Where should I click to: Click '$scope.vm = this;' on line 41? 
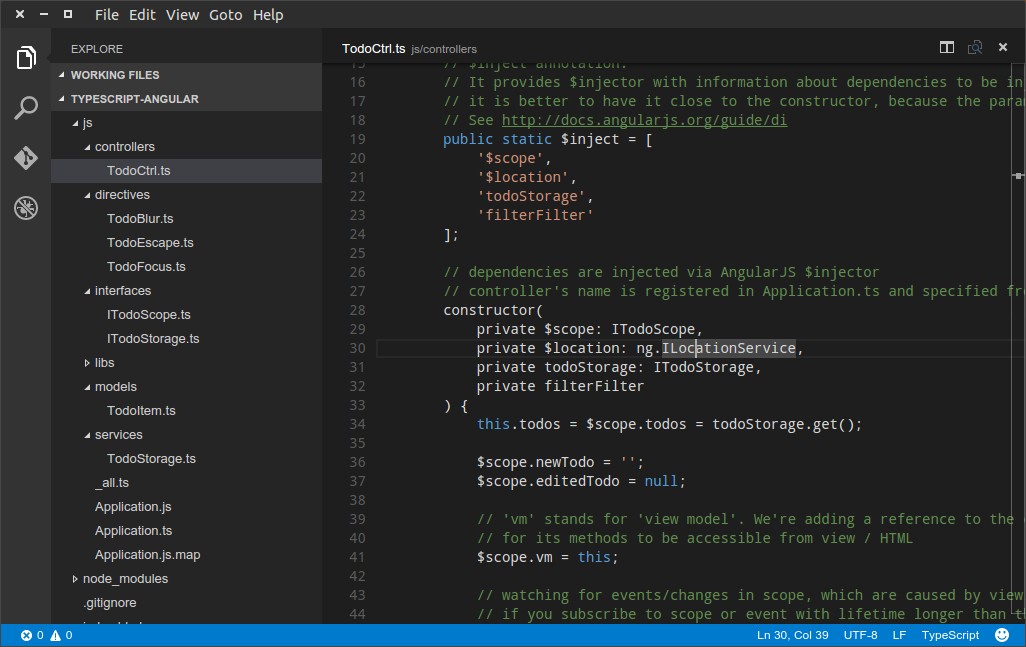[x=547, y=557]
